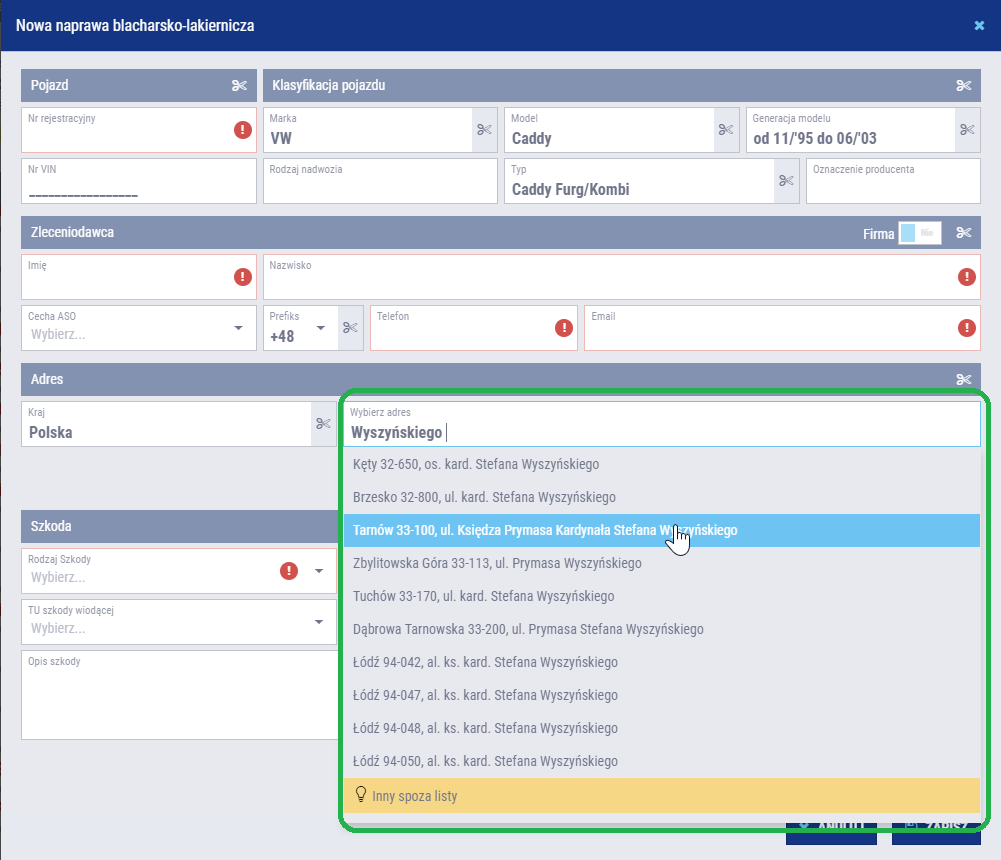Expand the phone Prefiks +48 dropdown
Screen dimensions: 1001x860
pyautogui.click(x=320, y=328)
